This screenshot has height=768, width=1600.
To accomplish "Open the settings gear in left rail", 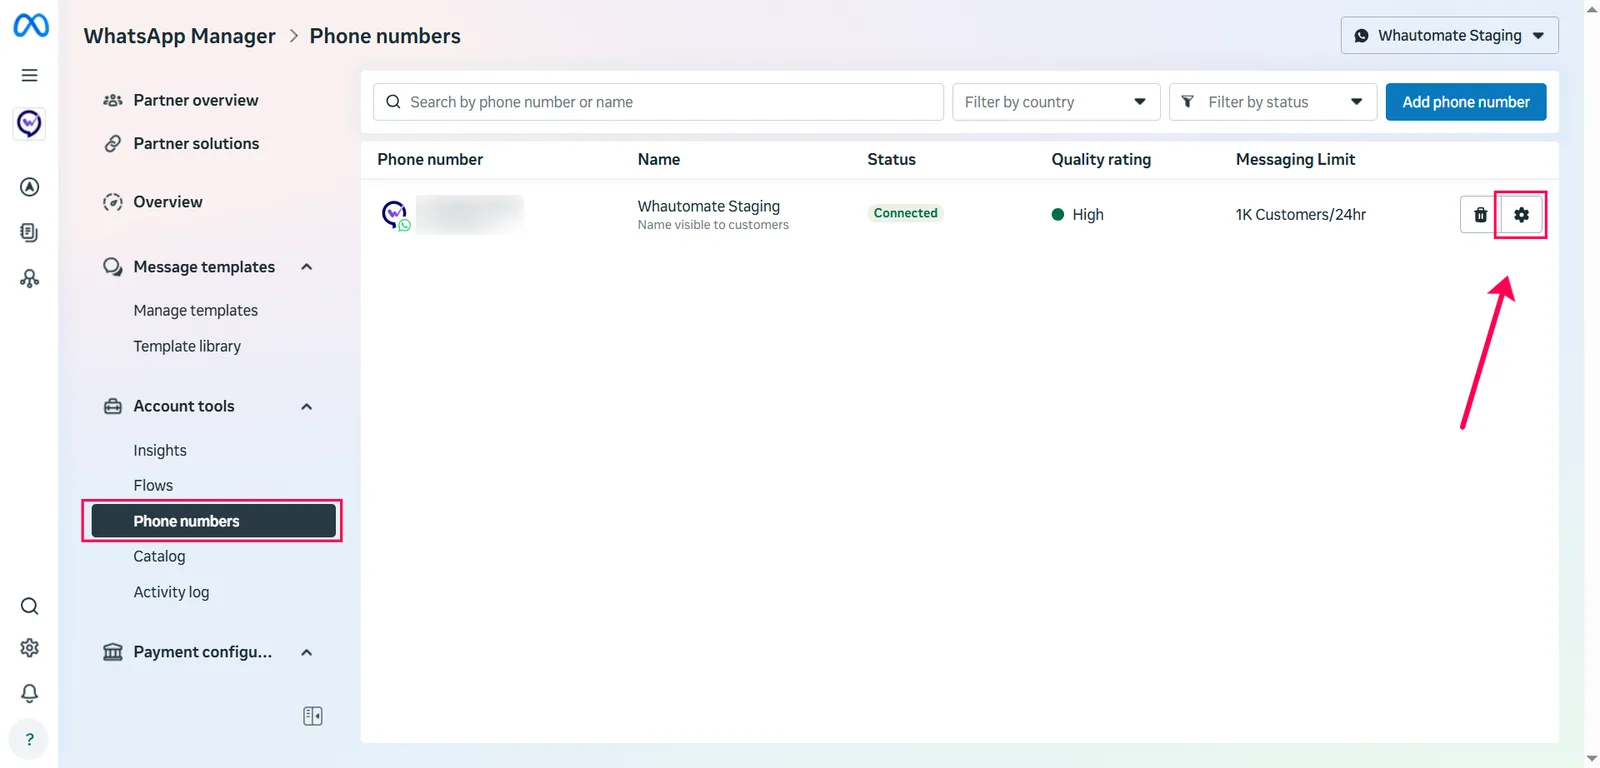I will click(29, 648).
